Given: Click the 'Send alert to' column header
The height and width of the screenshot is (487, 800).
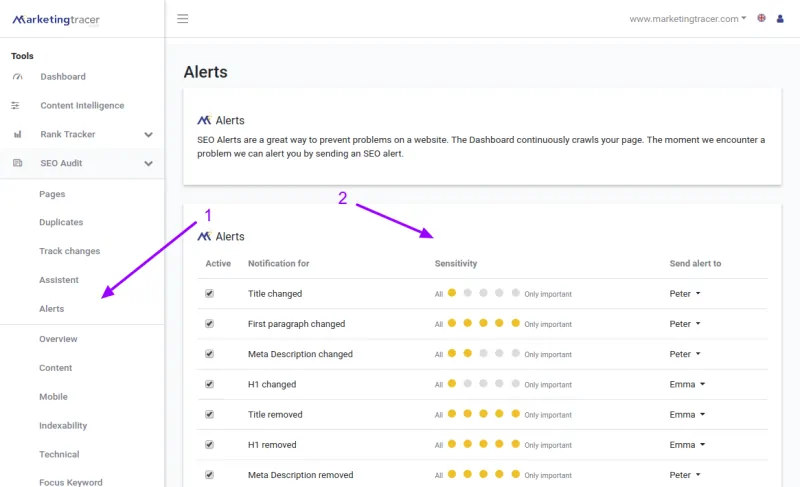Looking at the screenshot, I should tap(695, 263).
